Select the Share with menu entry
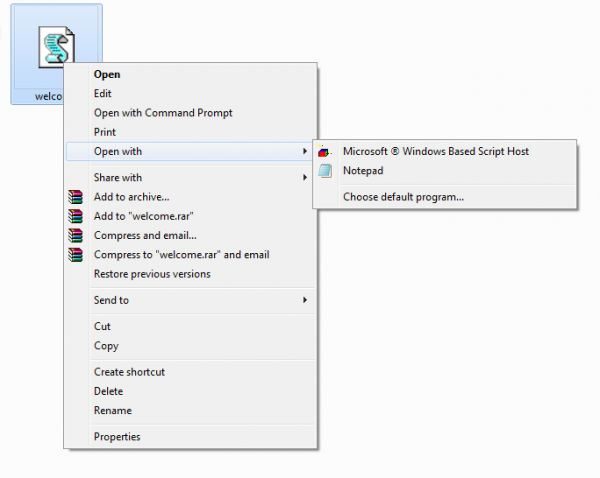This screenshot has height=478, width=600. click(x=190, y=178)
